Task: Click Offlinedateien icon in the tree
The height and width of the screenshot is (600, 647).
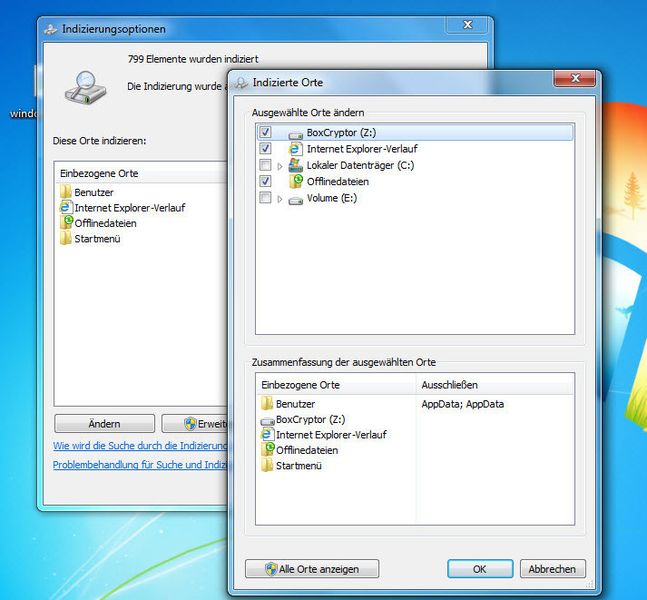Action: point(296,181)
